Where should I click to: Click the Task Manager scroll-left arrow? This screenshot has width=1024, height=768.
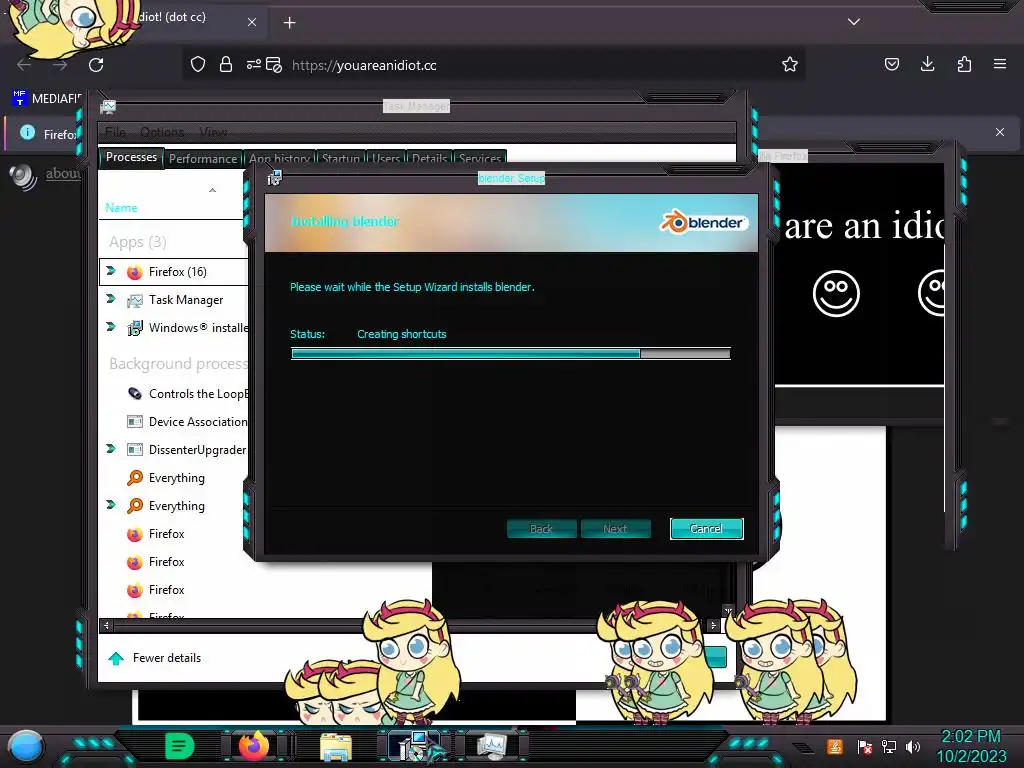pyautogui.click(x=106, y=626)
